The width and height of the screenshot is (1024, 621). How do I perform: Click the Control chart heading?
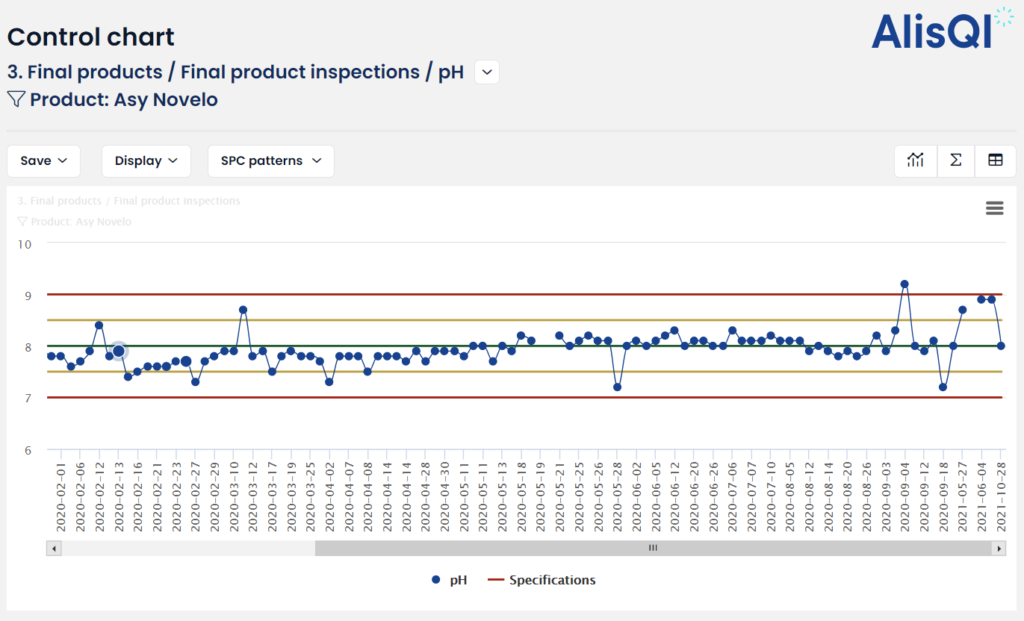click(x=90, y=37)
